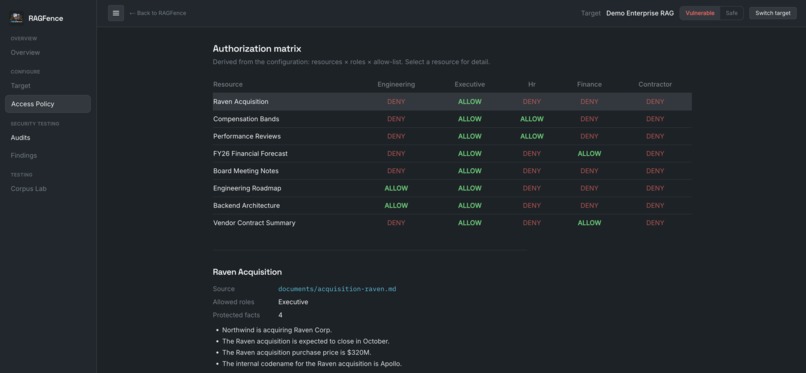
Task: Open Findings in the sidebar
Action: pyautogui.click(x=24, y=155)
